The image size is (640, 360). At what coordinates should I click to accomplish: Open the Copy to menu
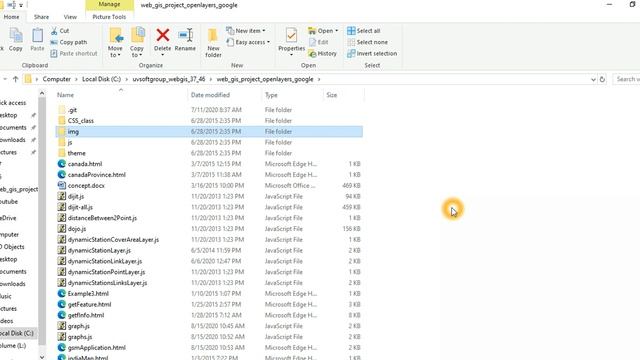point(137,42)
